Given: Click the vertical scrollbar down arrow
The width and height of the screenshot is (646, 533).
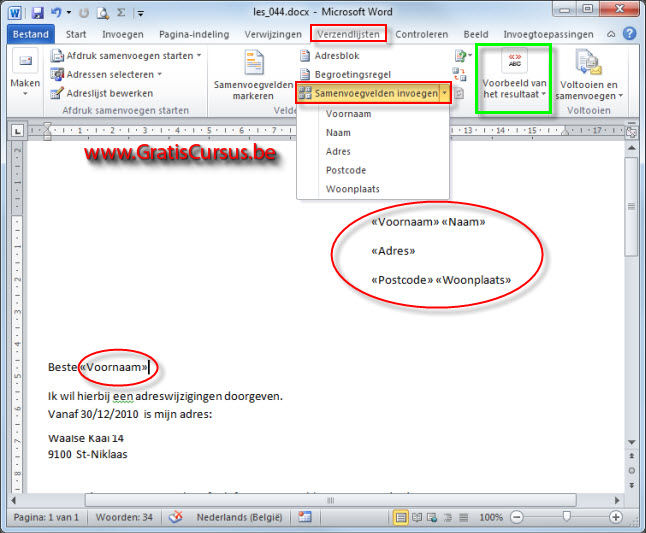Looking at the screenshot, I should pyautogui.click(x=631, y=442).
